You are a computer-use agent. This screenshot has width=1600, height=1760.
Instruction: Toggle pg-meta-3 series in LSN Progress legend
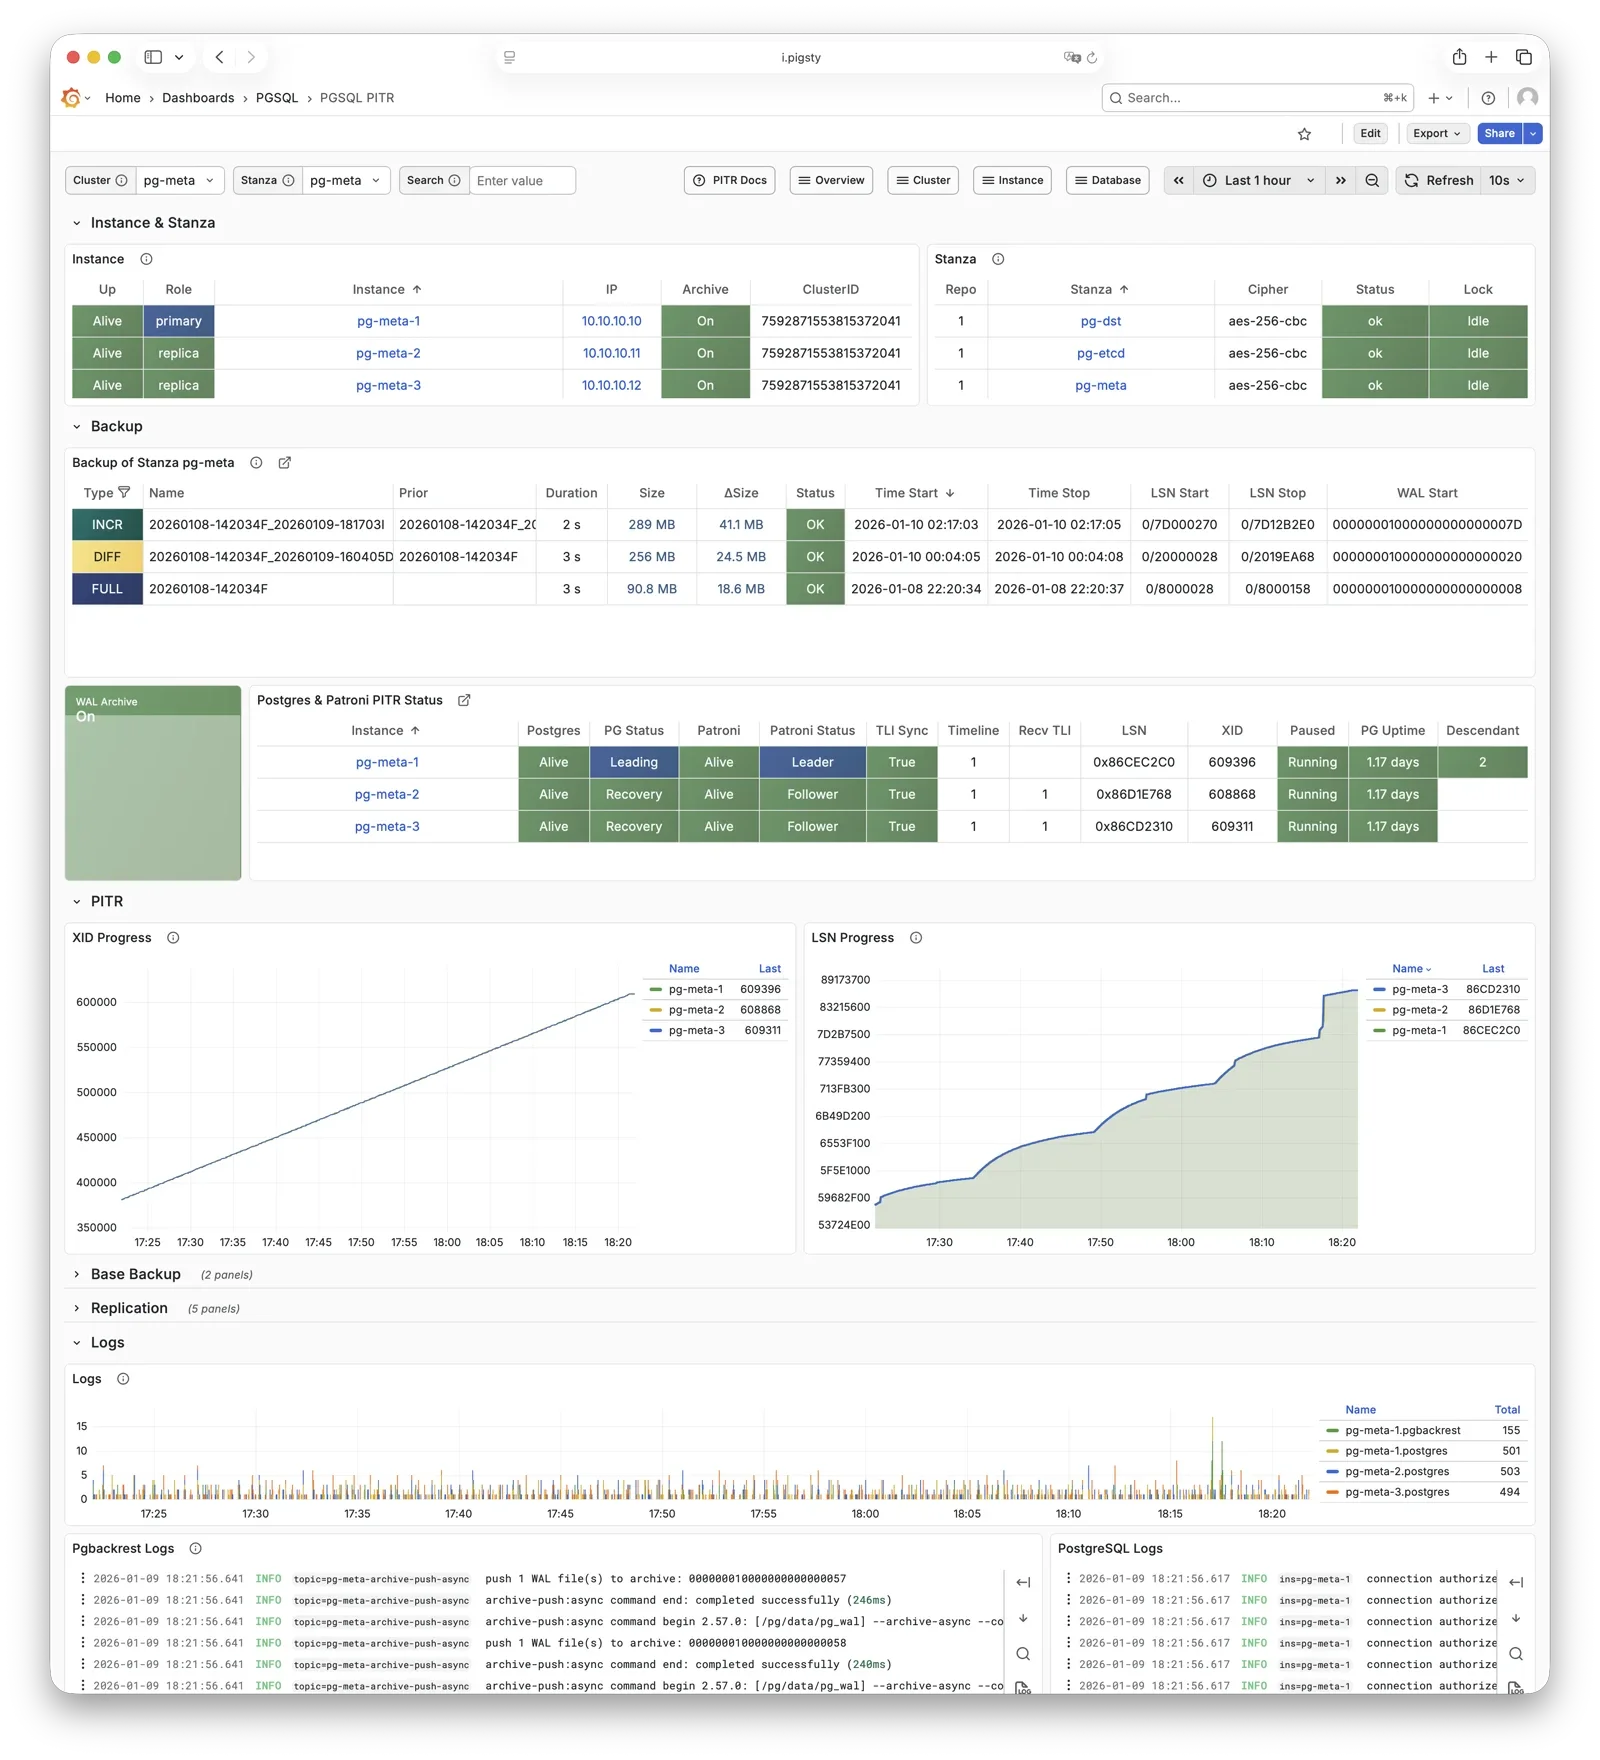pos(1419,990)
